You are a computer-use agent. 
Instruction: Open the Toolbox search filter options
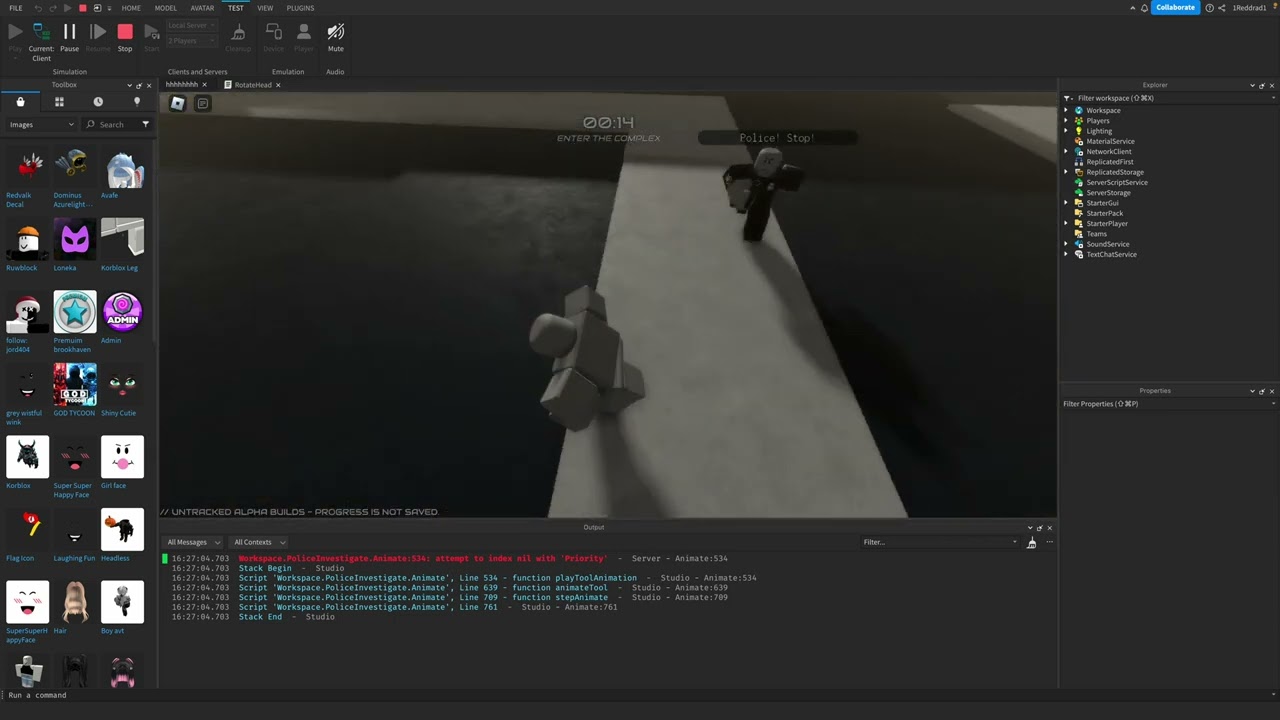145,125
